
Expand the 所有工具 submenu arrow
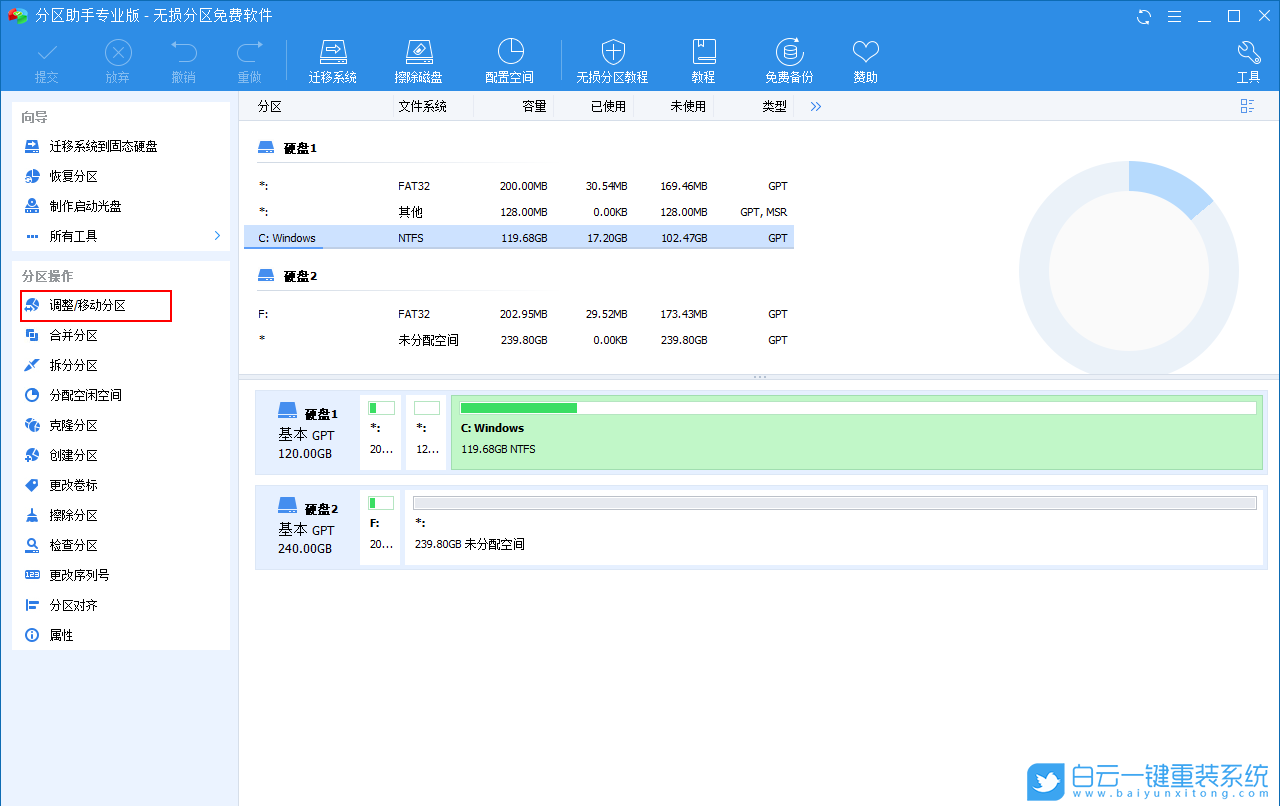217,236
